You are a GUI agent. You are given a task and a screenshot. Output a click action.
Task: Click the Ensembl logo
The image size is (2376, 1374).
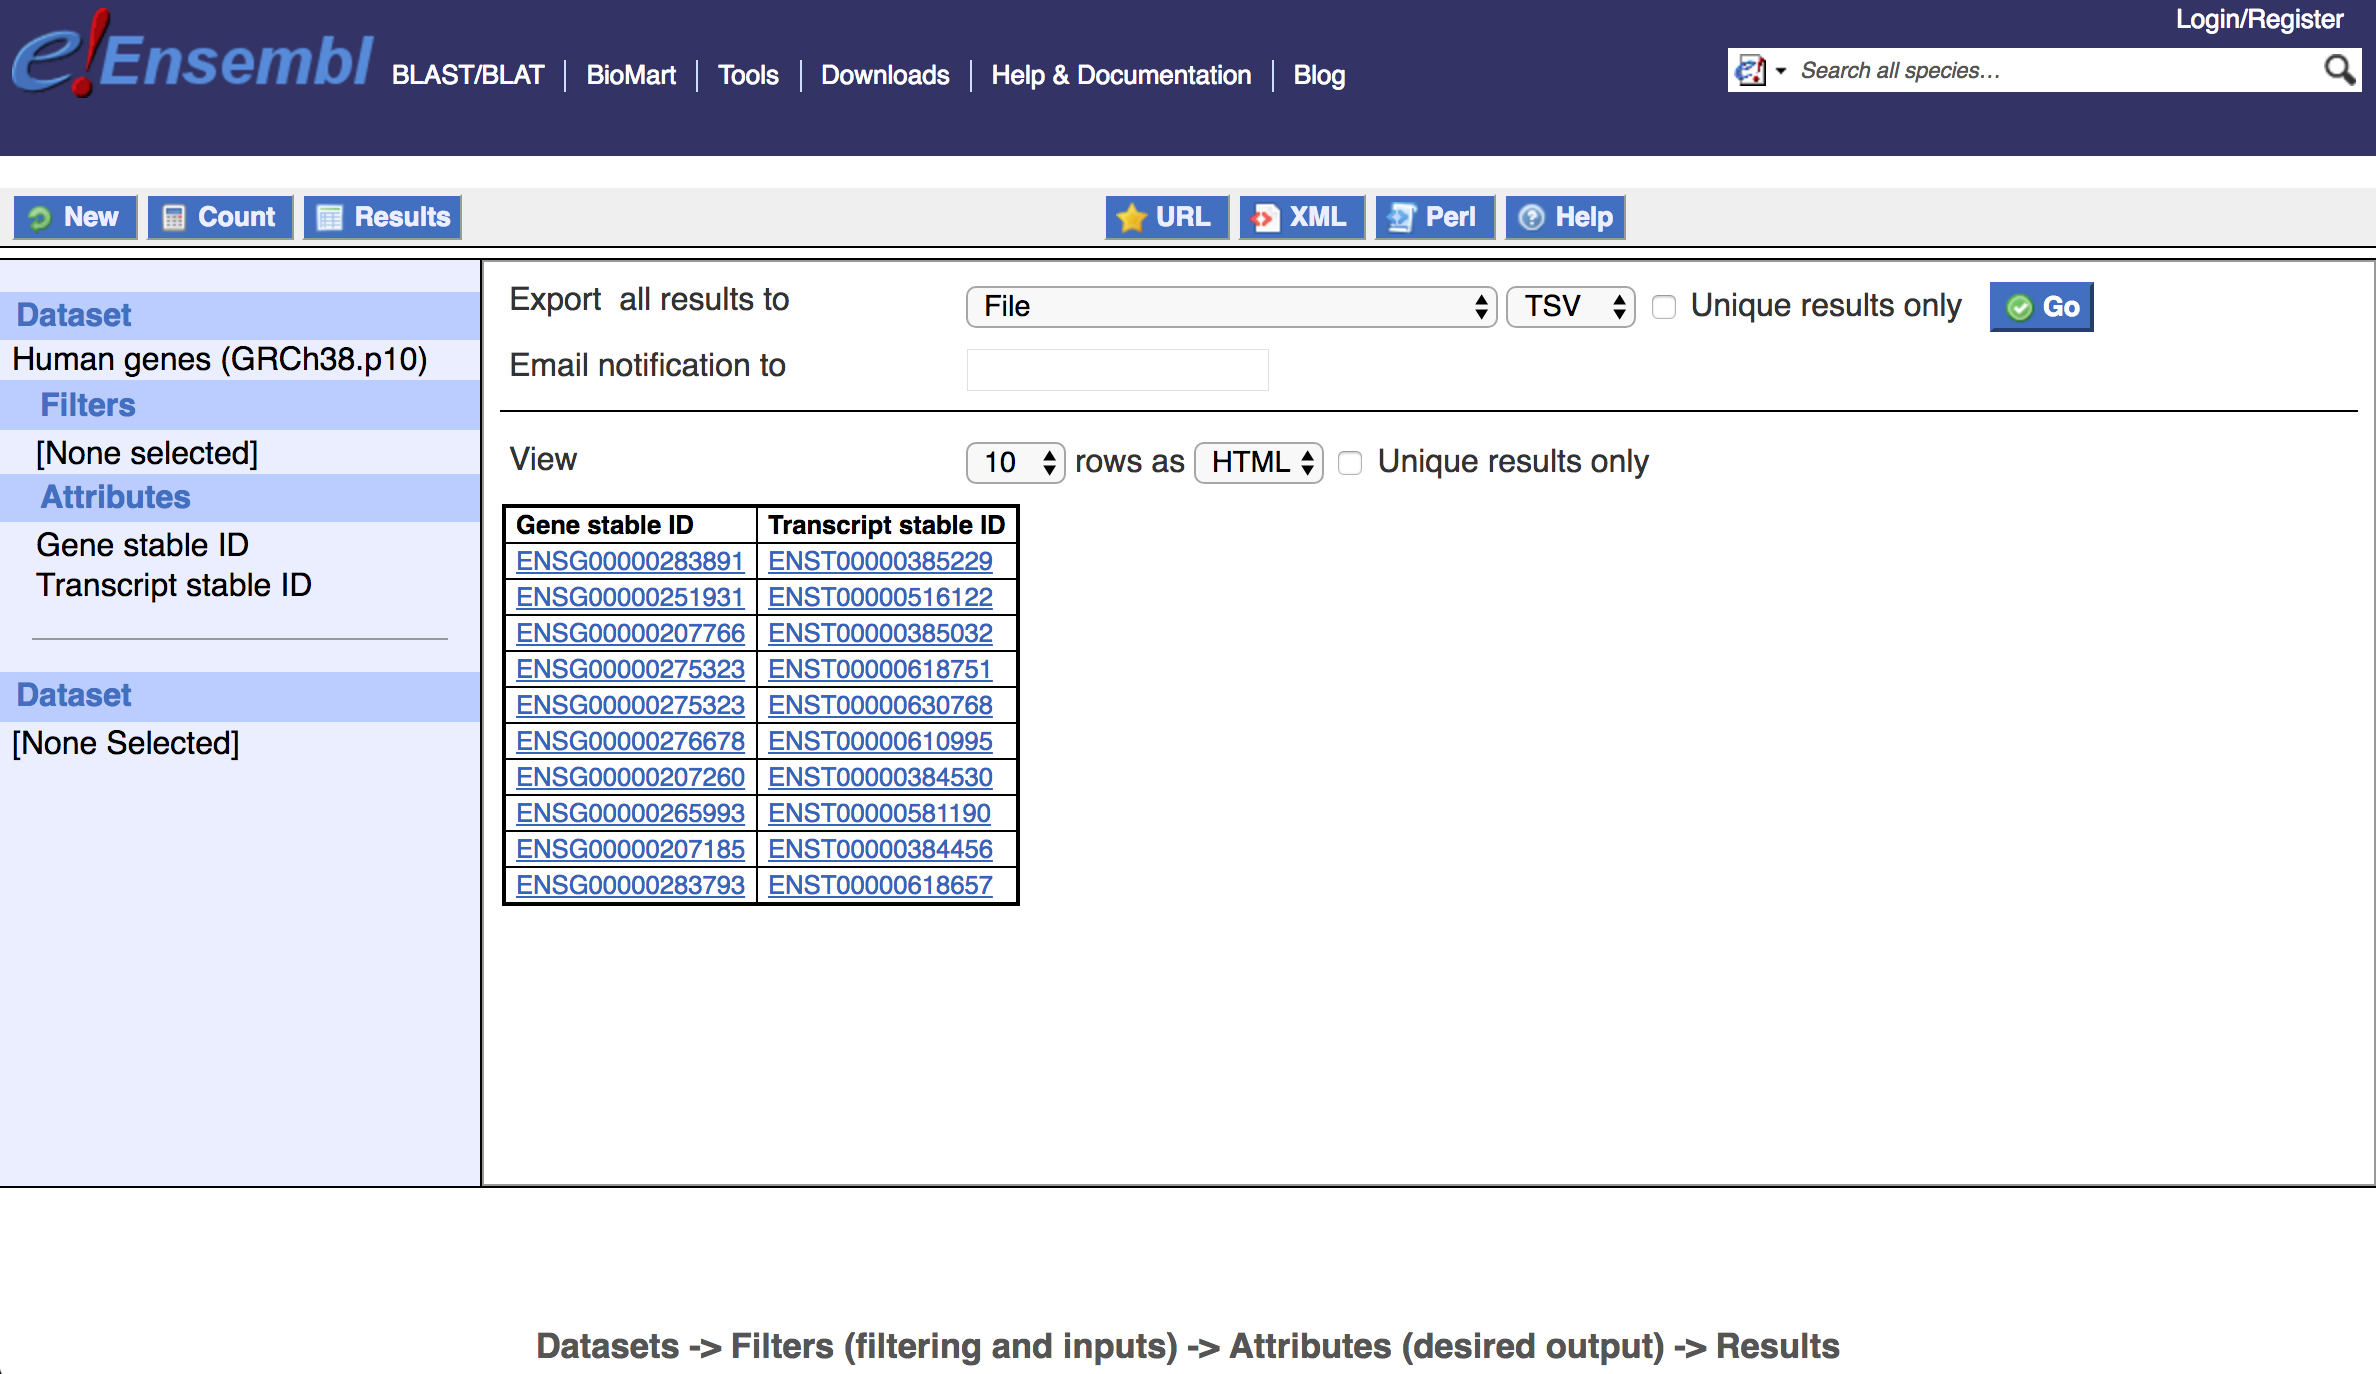coord(192,55)
